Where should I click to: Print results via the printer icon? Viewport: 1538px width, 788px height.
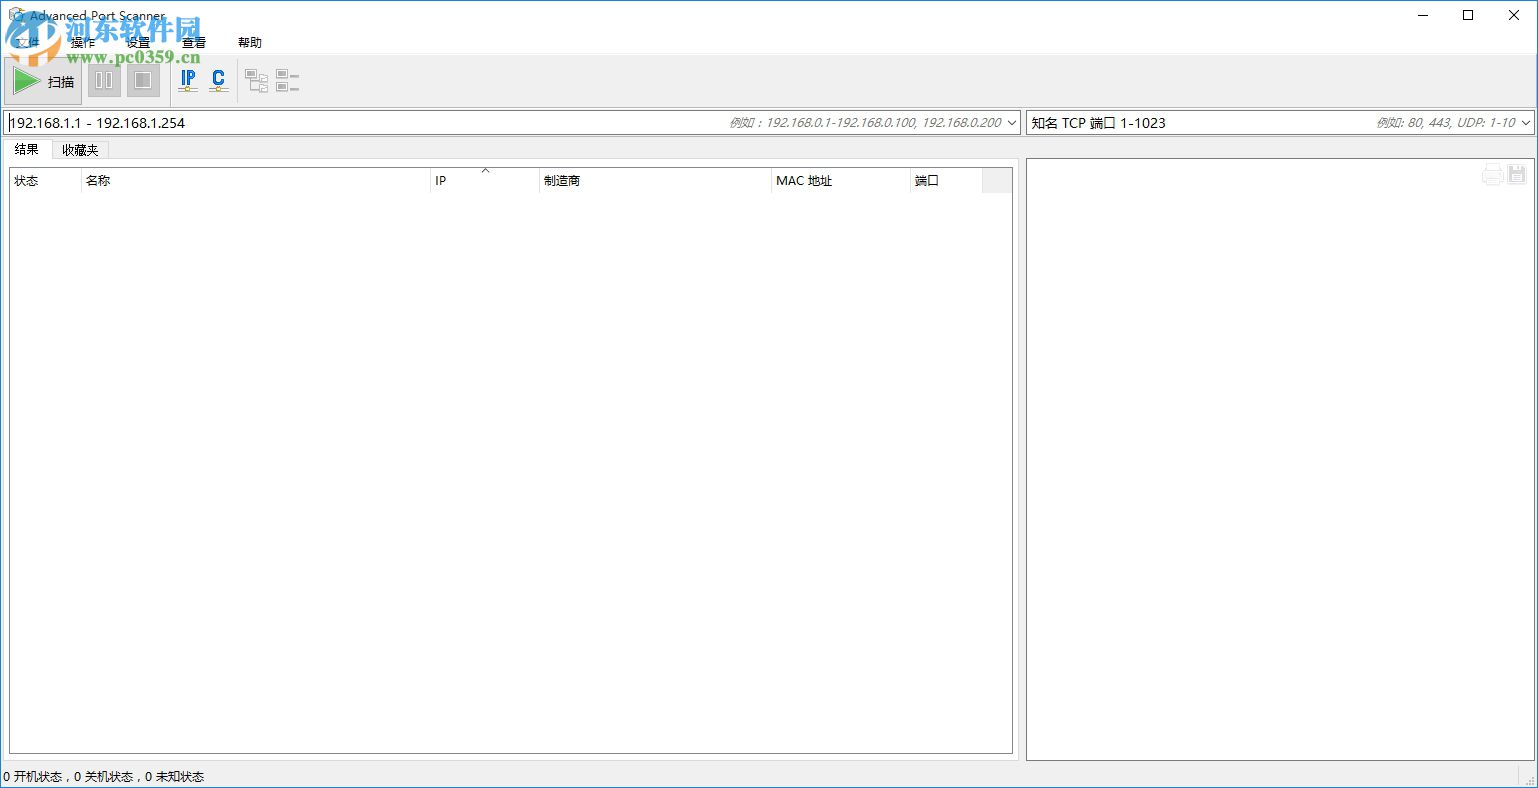pos(1492,173)
